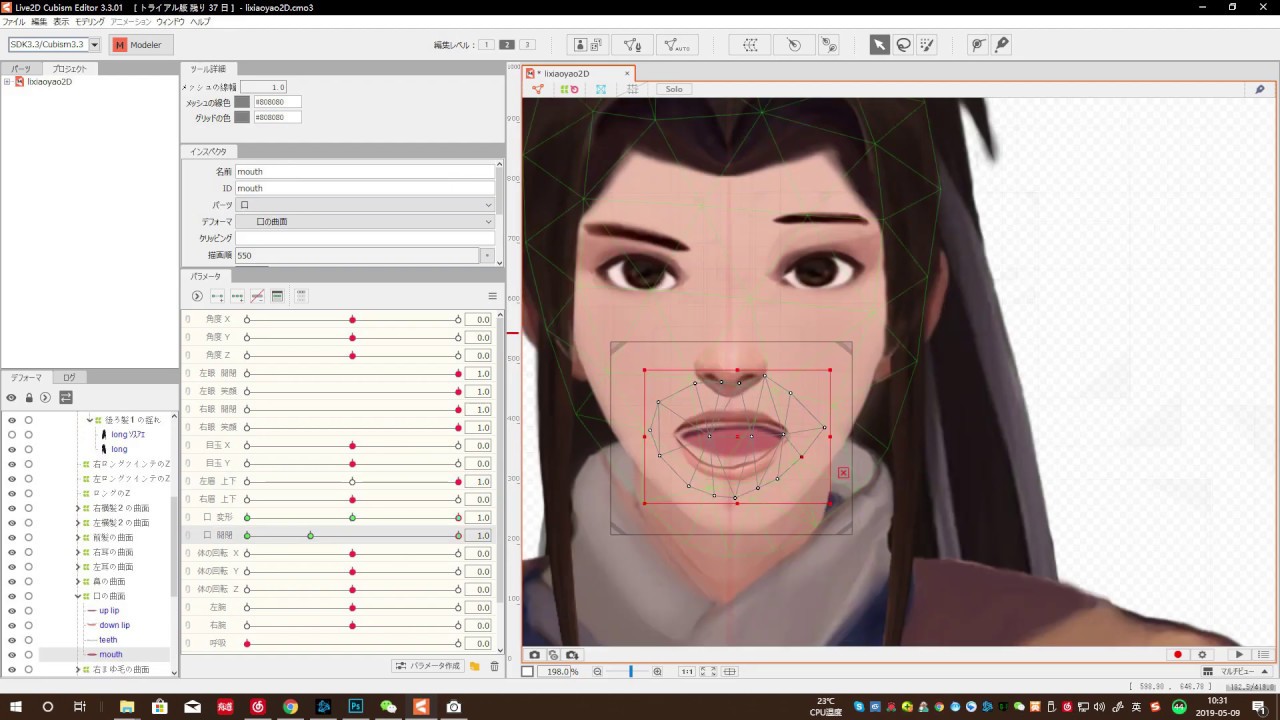Click the パラメータ作成 button
This screenshot has width=1280, height=720.
(x=428, y=666)
